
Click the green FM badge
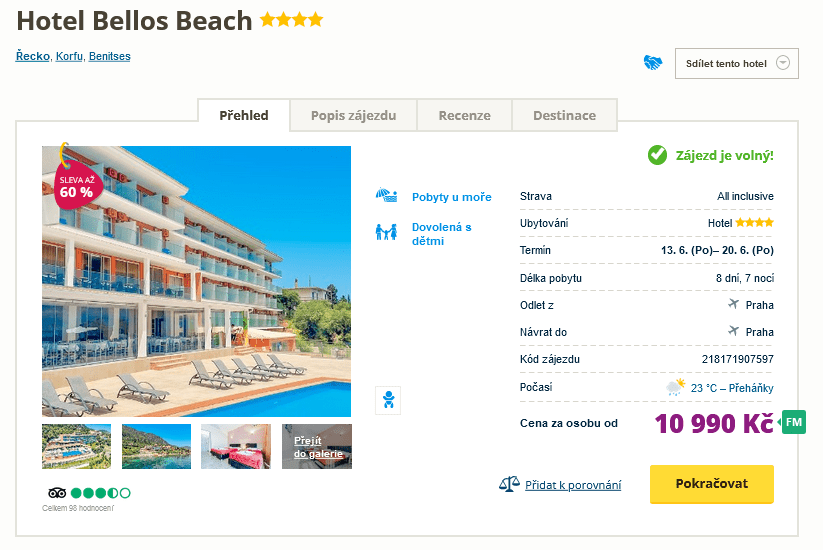[794, 422]
